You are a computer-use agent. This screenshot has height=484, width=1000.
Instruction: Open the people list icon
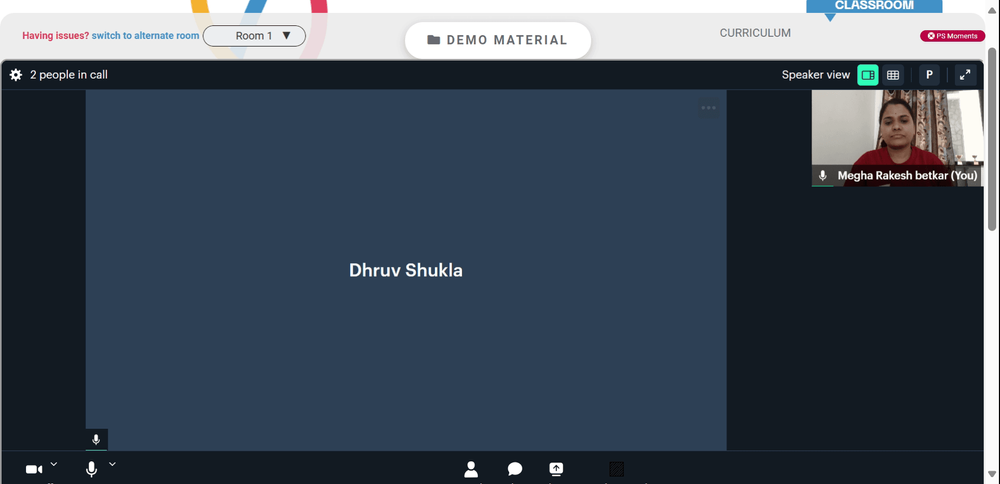pos(471,469)
